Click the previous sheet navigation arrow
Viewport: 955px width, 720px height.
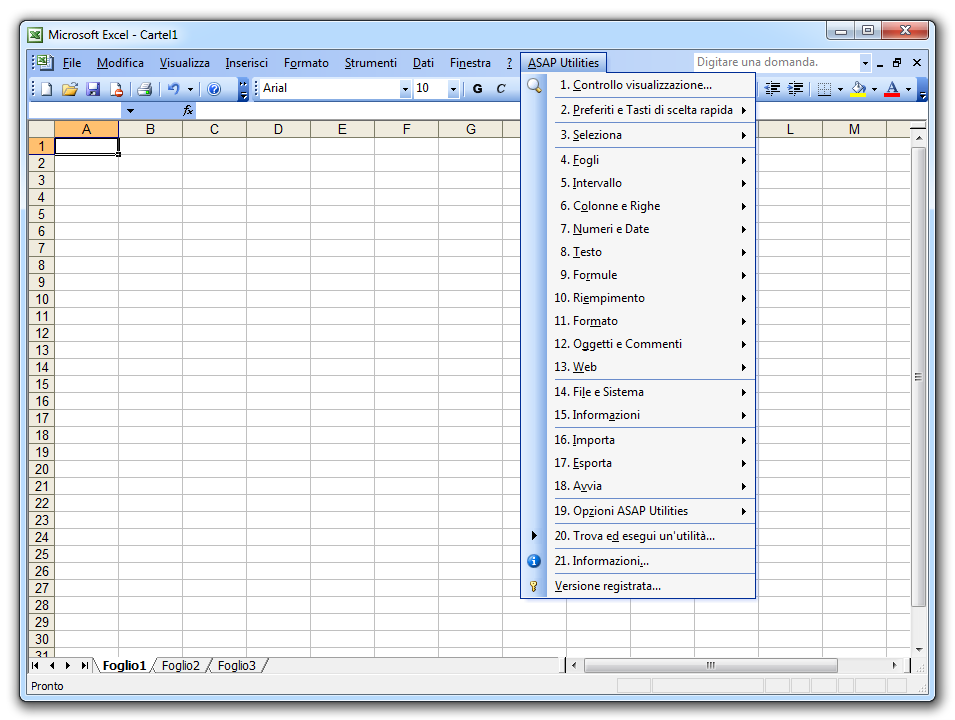[52, 665]
